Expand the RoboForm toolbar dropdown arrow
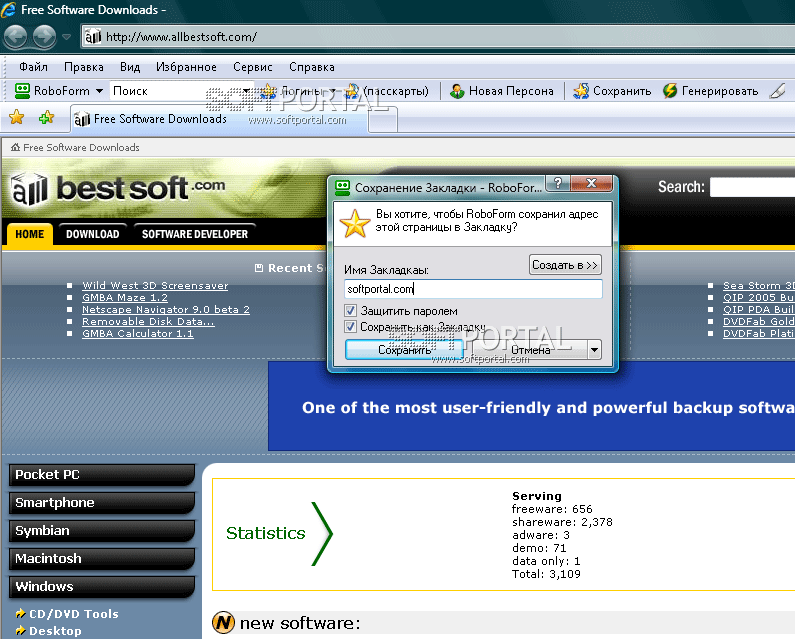 pos(99,91)
